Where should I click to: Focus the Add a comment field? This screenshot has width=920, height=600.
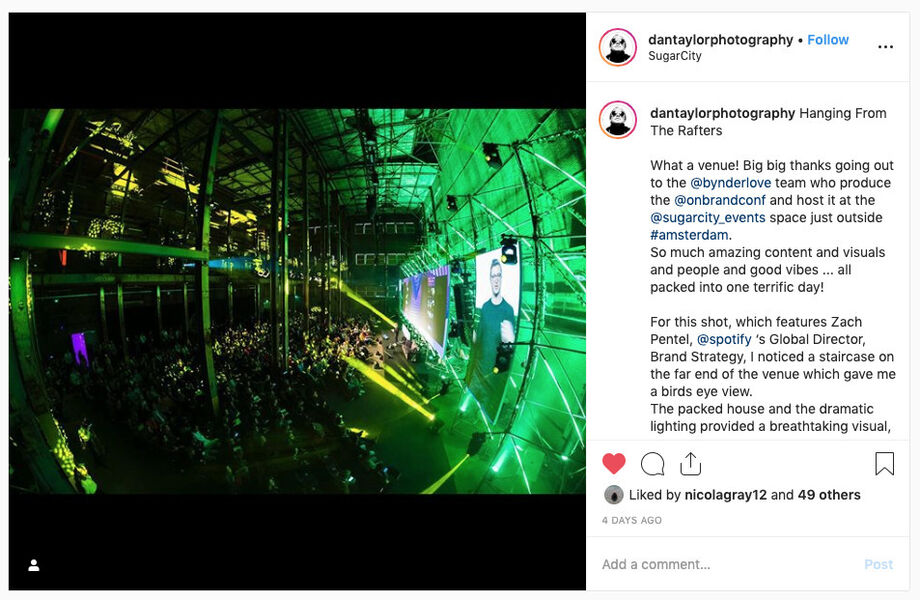pos(728,564)
